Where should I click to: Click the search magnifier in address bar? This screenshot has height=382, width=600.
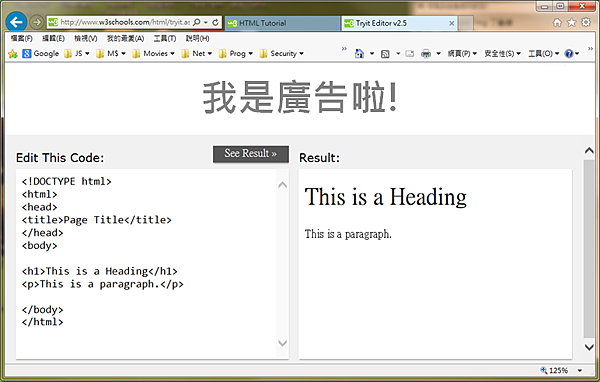tap(197, 22)
